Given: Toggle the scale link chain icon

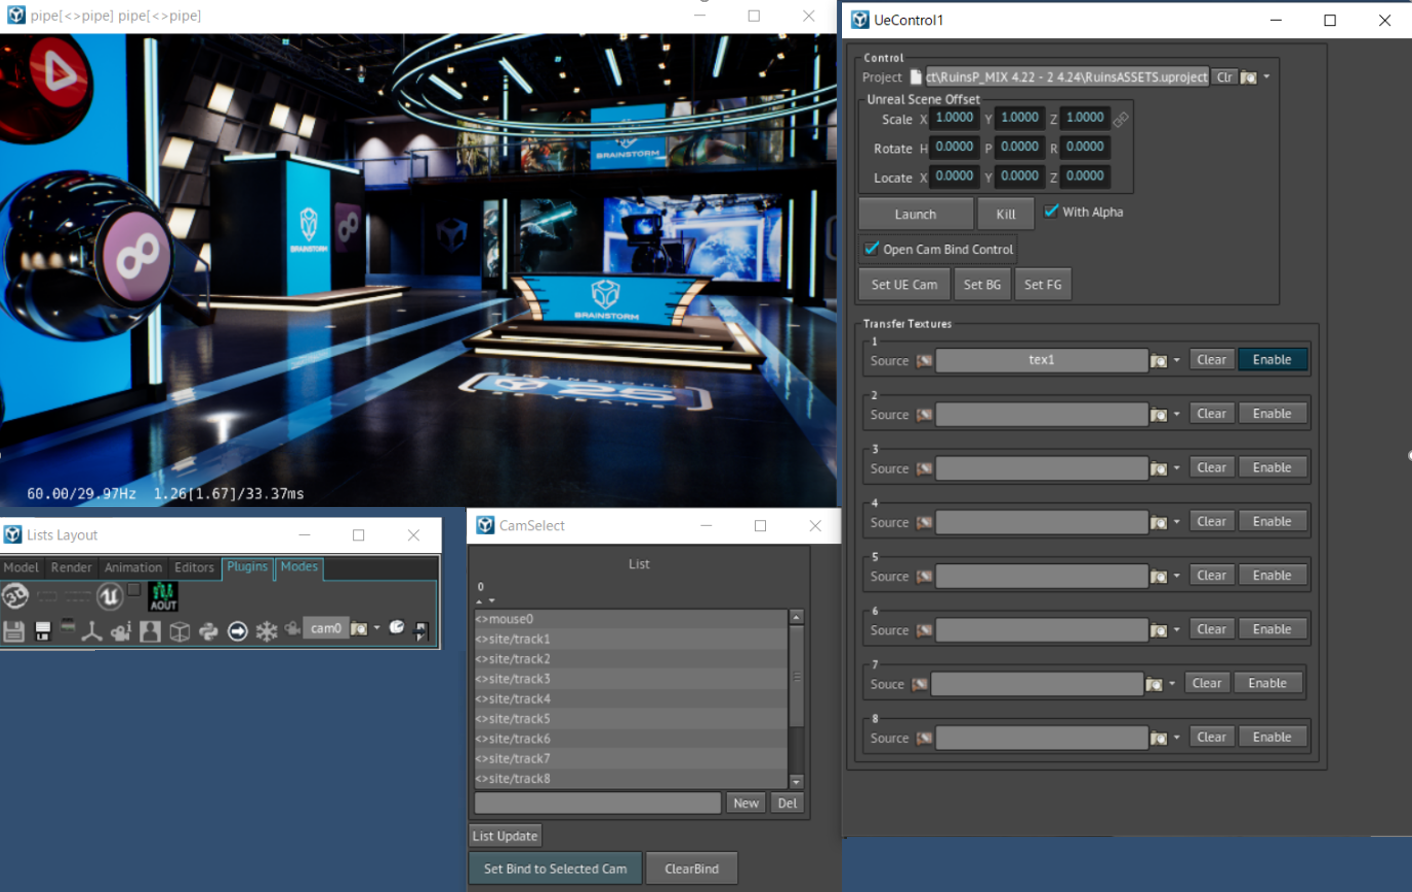Looking at the screenshot, I should pyautogui.click(x=1121, y=119).
